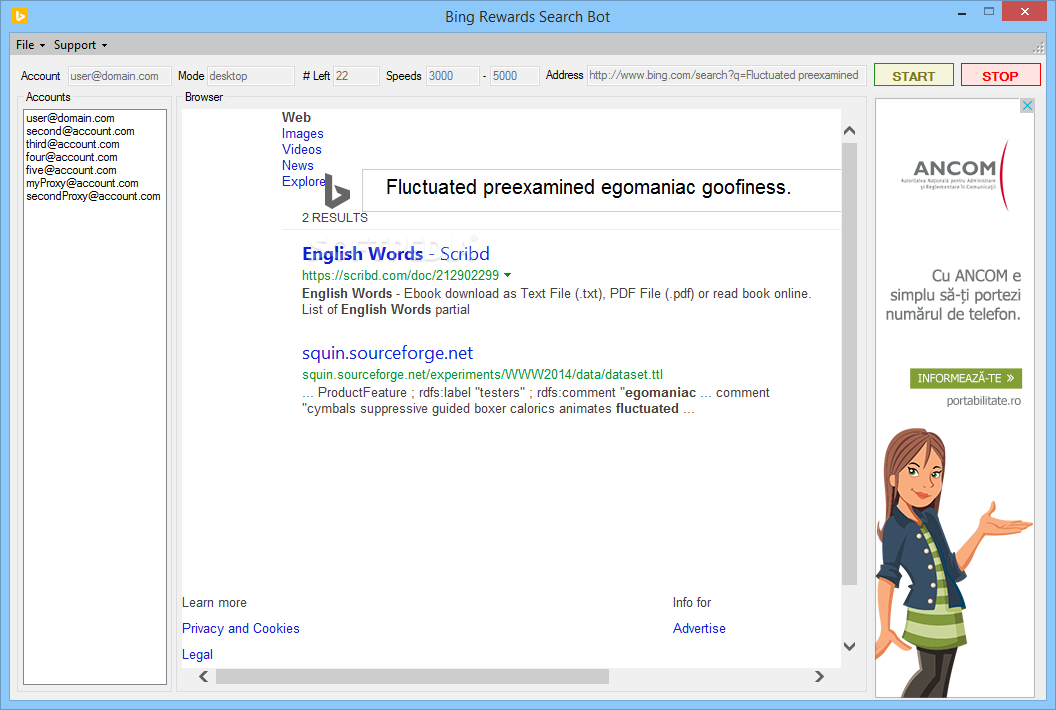The width and height of the screenshot is (1056, 710).
Task: Open the Support menu
Action: click(80, 45)
